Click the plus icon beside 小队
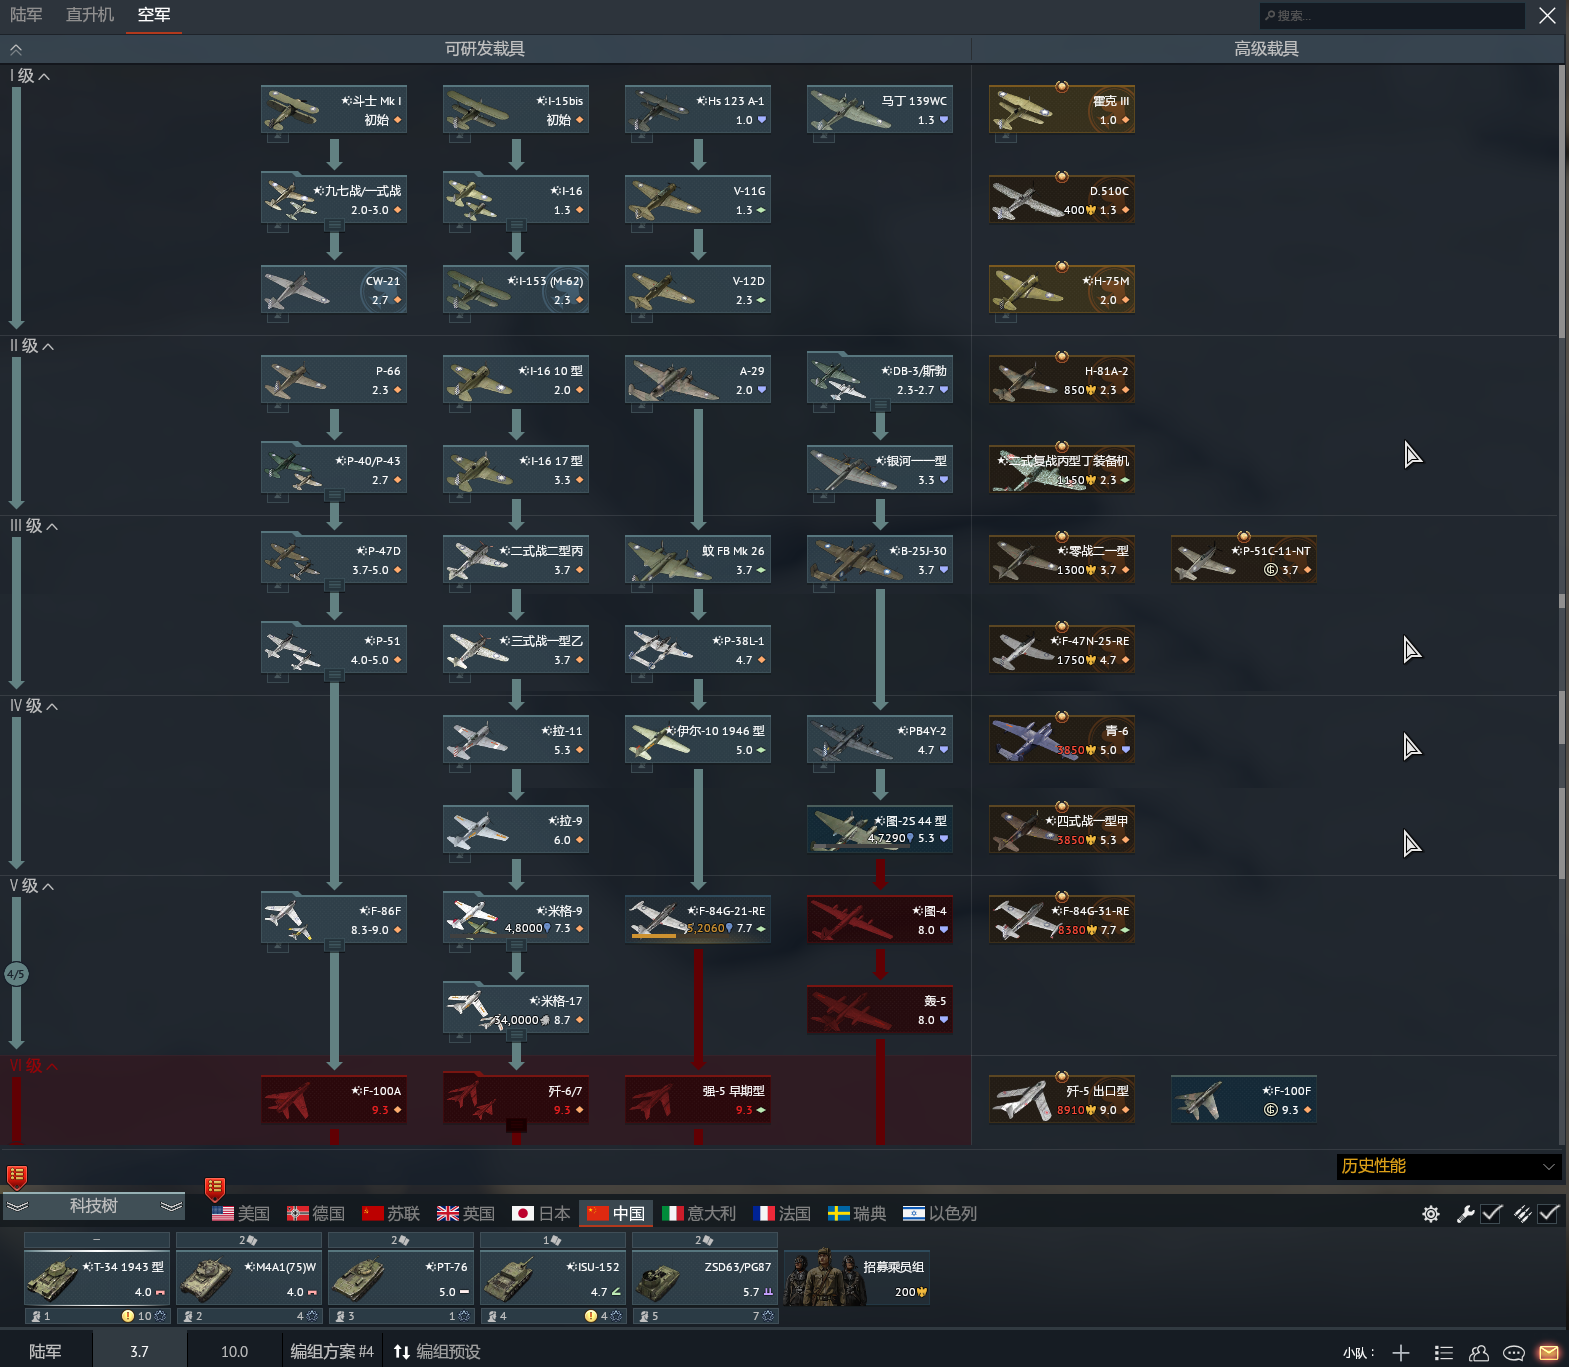The height and width of the screenshot is (1368, 1569). click(1401, 1353)
